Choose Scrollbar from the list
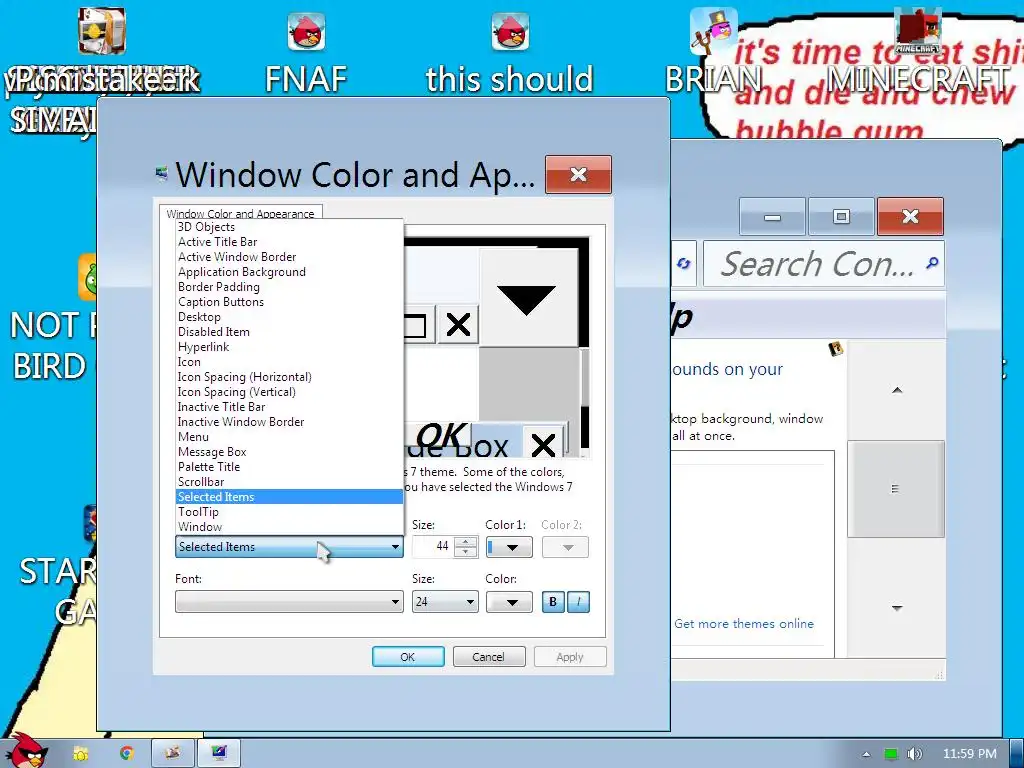 click(289, 482)
